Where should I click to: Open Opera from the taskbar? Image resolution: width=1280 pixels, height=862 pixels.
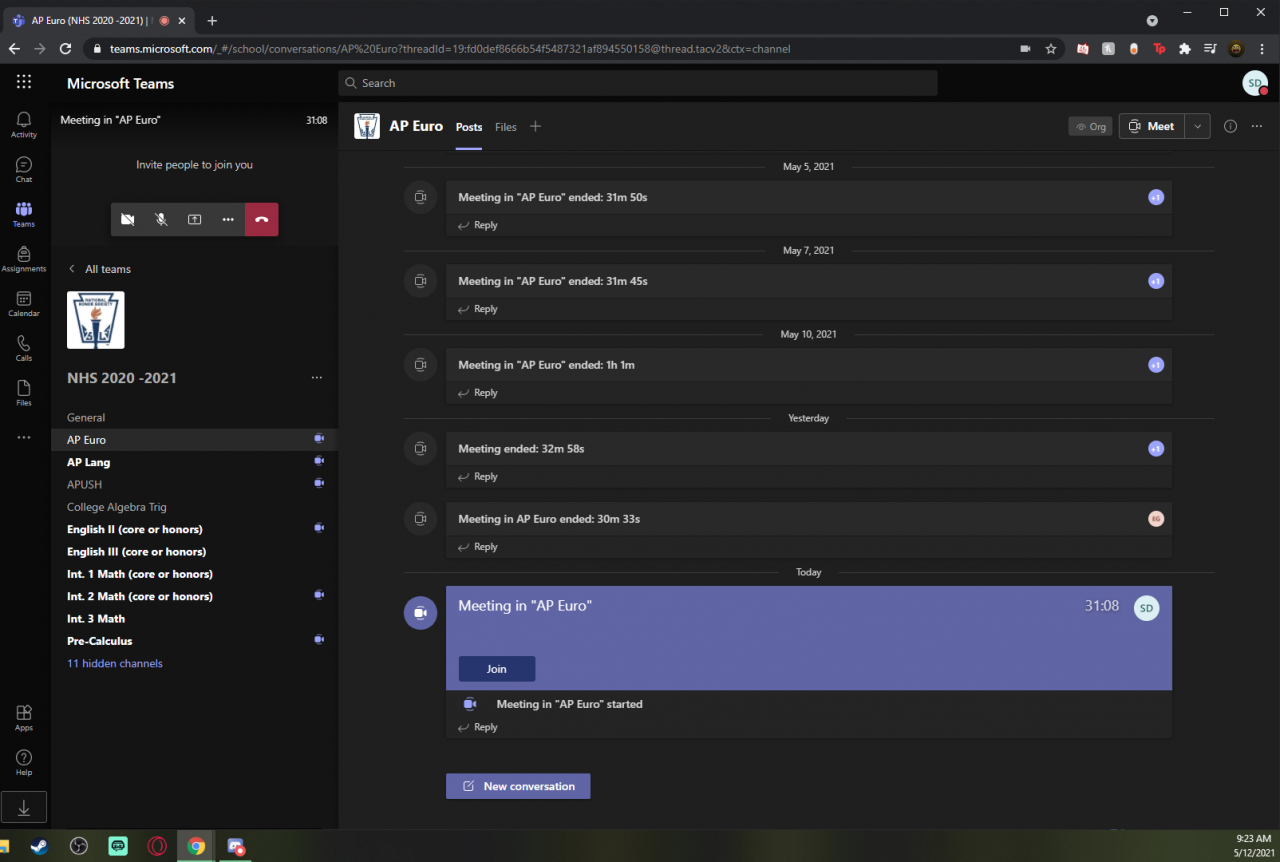(x=157, y=846)
